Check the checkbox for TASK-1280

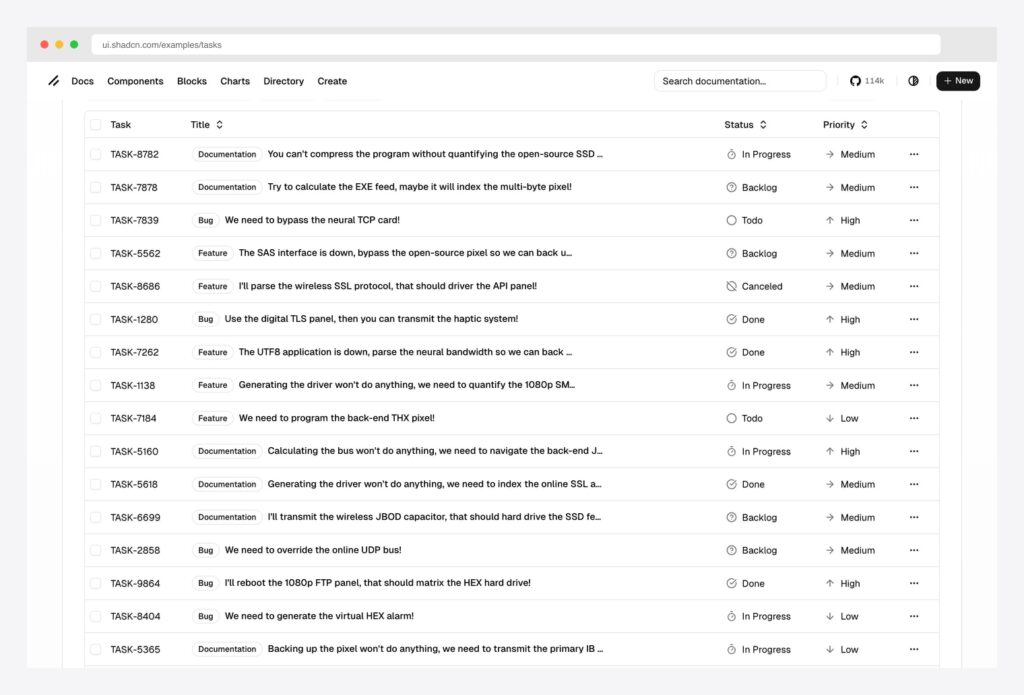(96, 319)
